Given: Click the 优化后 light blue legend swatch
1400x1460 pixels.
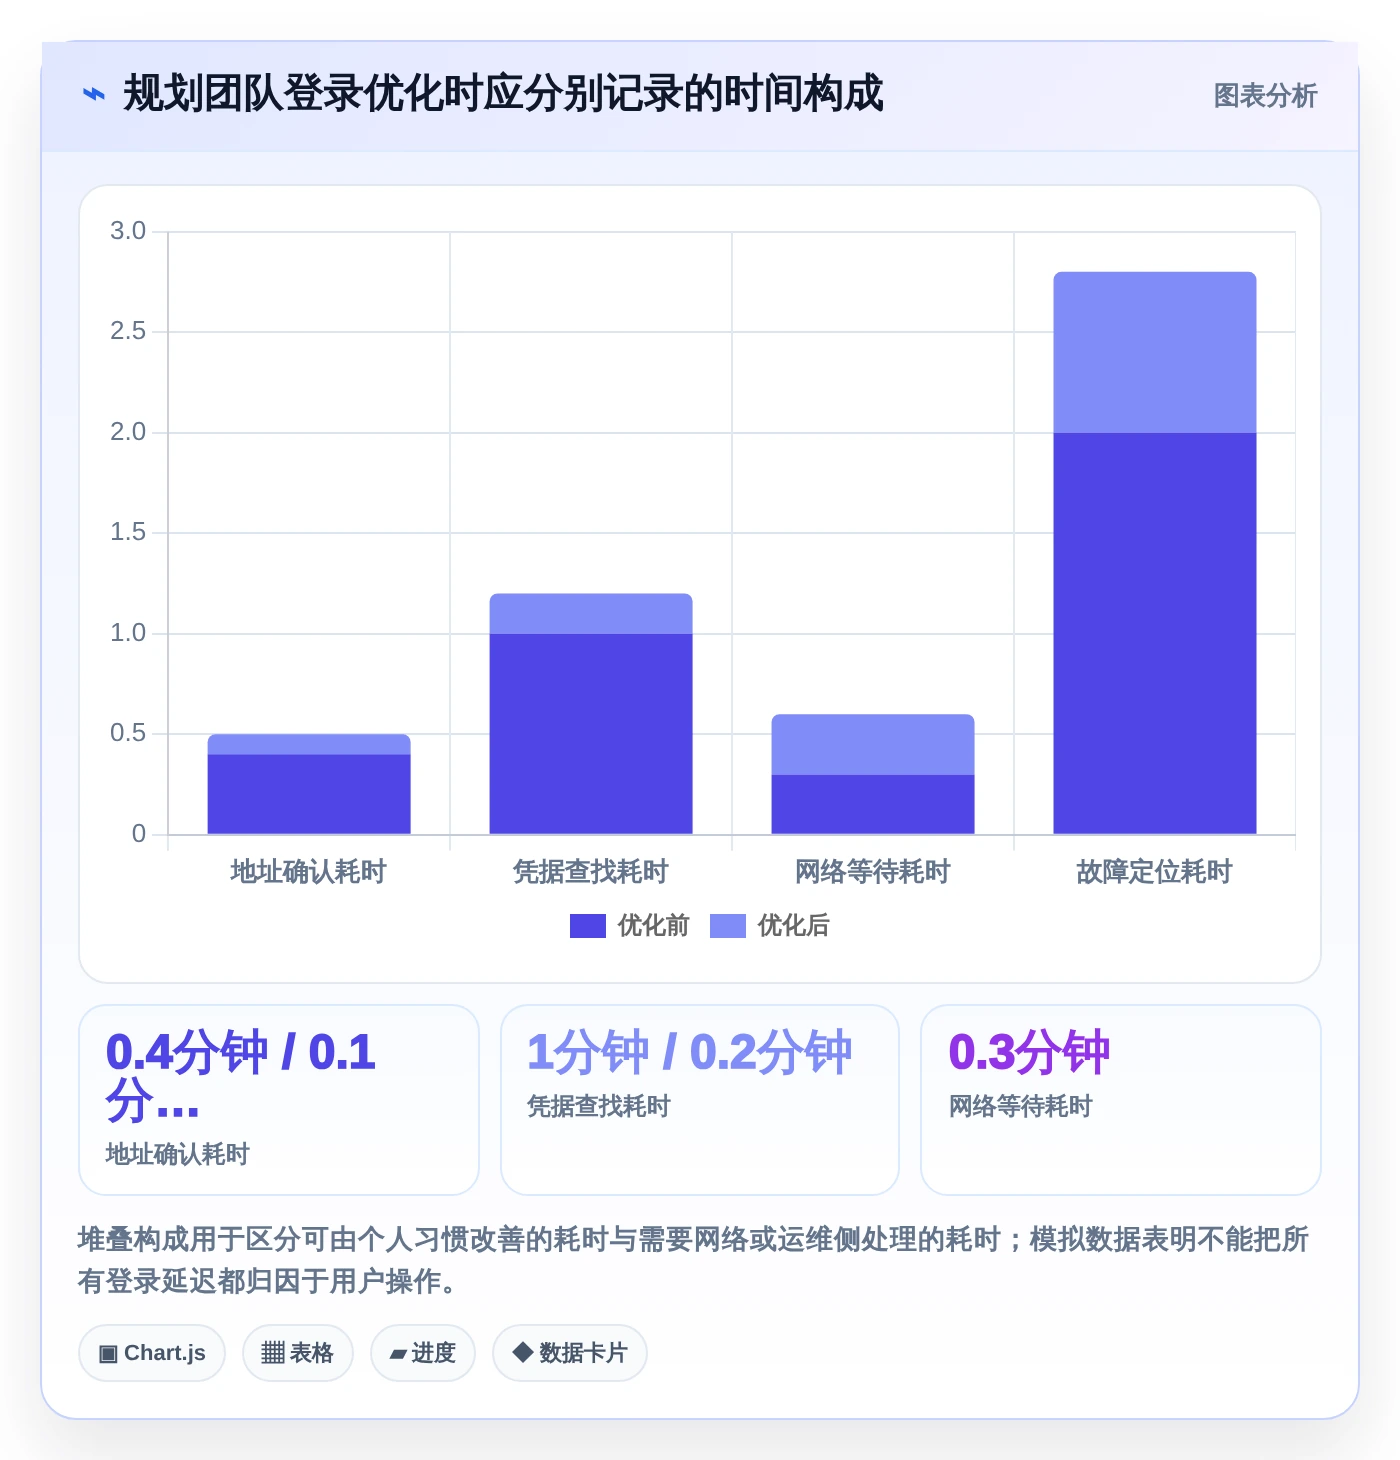Looking at the screenshot, I should [x=728, y=926].
